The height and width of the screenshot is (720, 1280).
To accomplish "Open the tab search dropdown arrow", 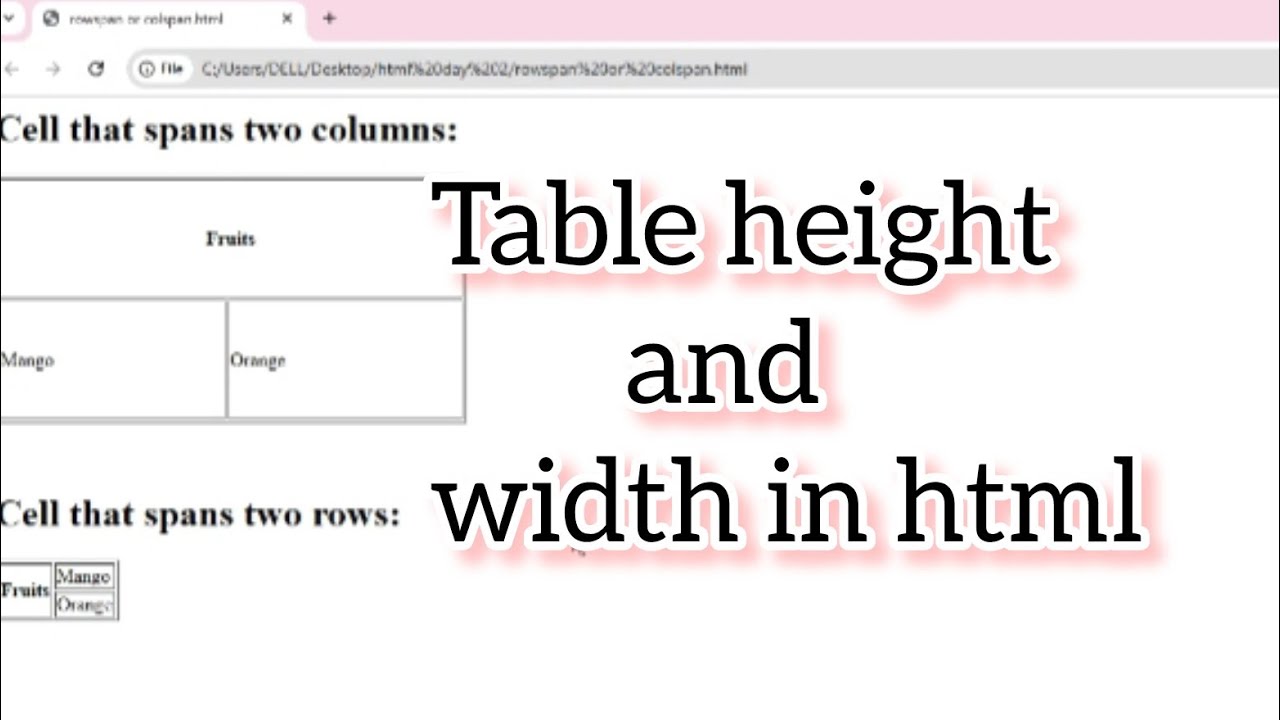I will coord(7,18).
